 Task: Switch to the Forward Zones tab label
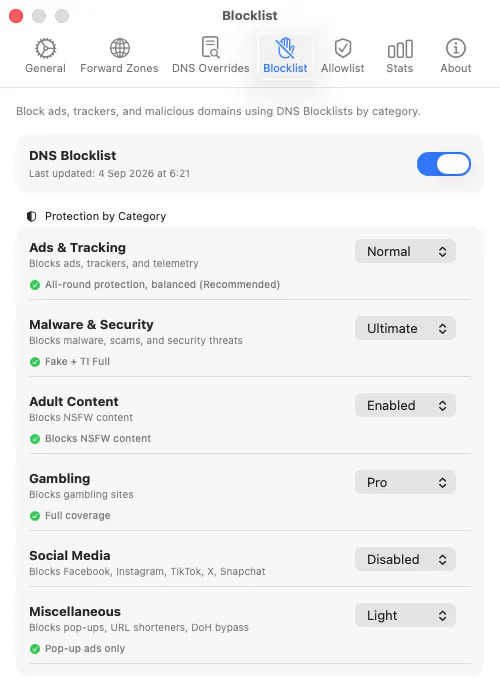click(119, 68)
